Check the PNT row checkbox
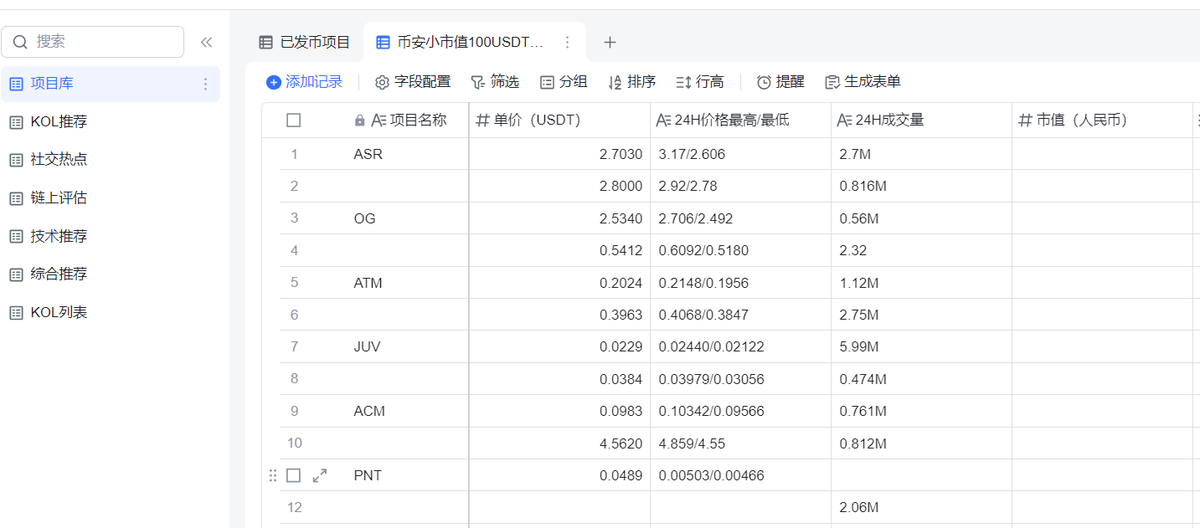Image resolution: width=1200 pixels, height=528 pixels. [x=293, y=475]
